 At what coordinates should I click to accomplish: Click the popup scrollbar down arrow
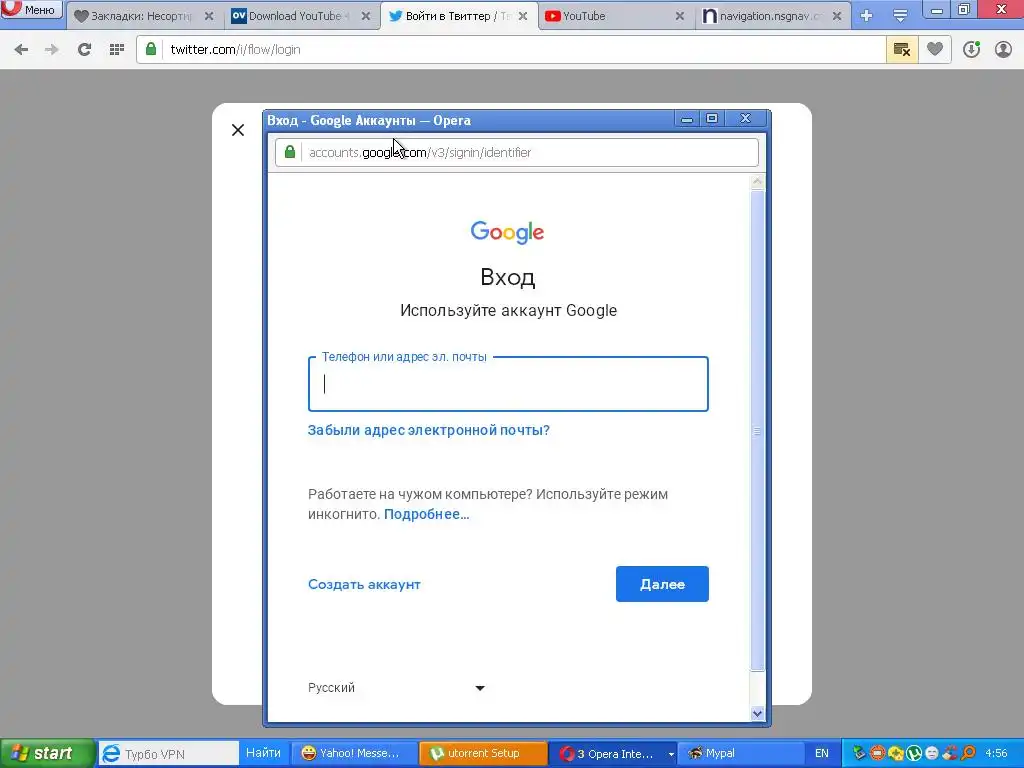tap(758, 713)
